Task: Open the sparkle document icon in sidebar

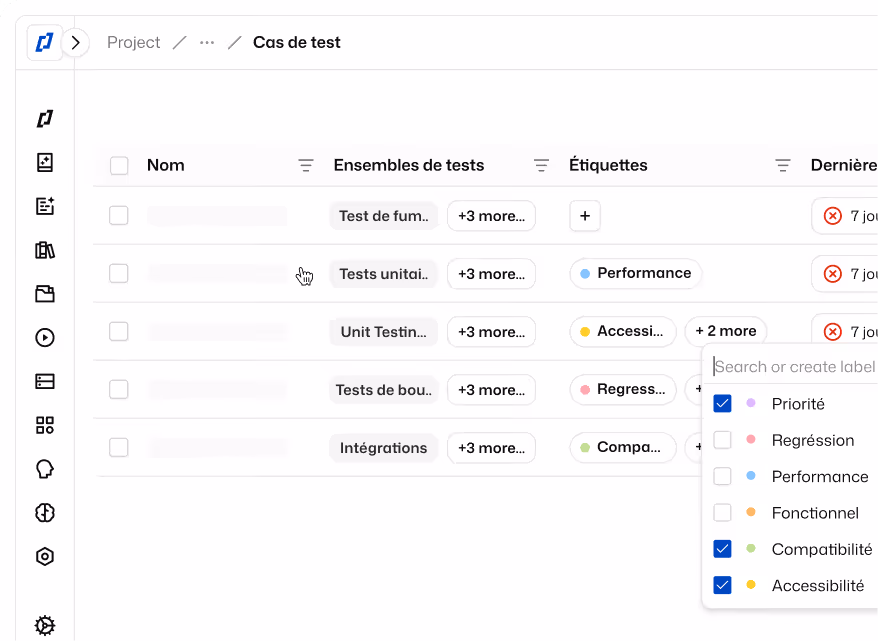Action: (45, 163)
